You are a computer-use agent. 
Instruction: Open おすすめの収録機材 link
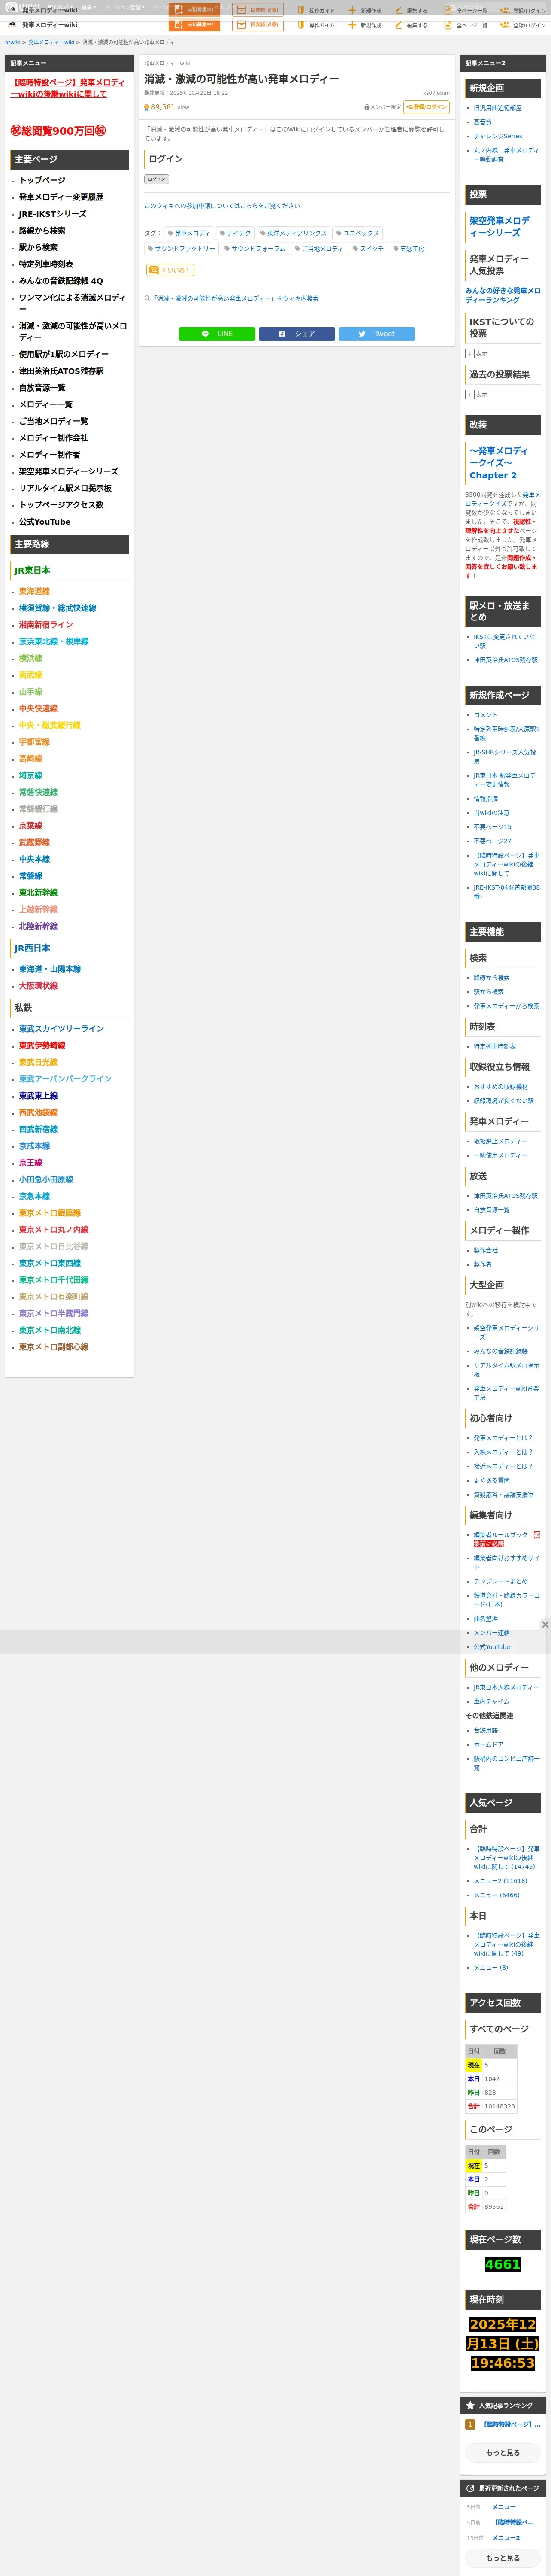pyautogui.click(x=501, y=1086)
